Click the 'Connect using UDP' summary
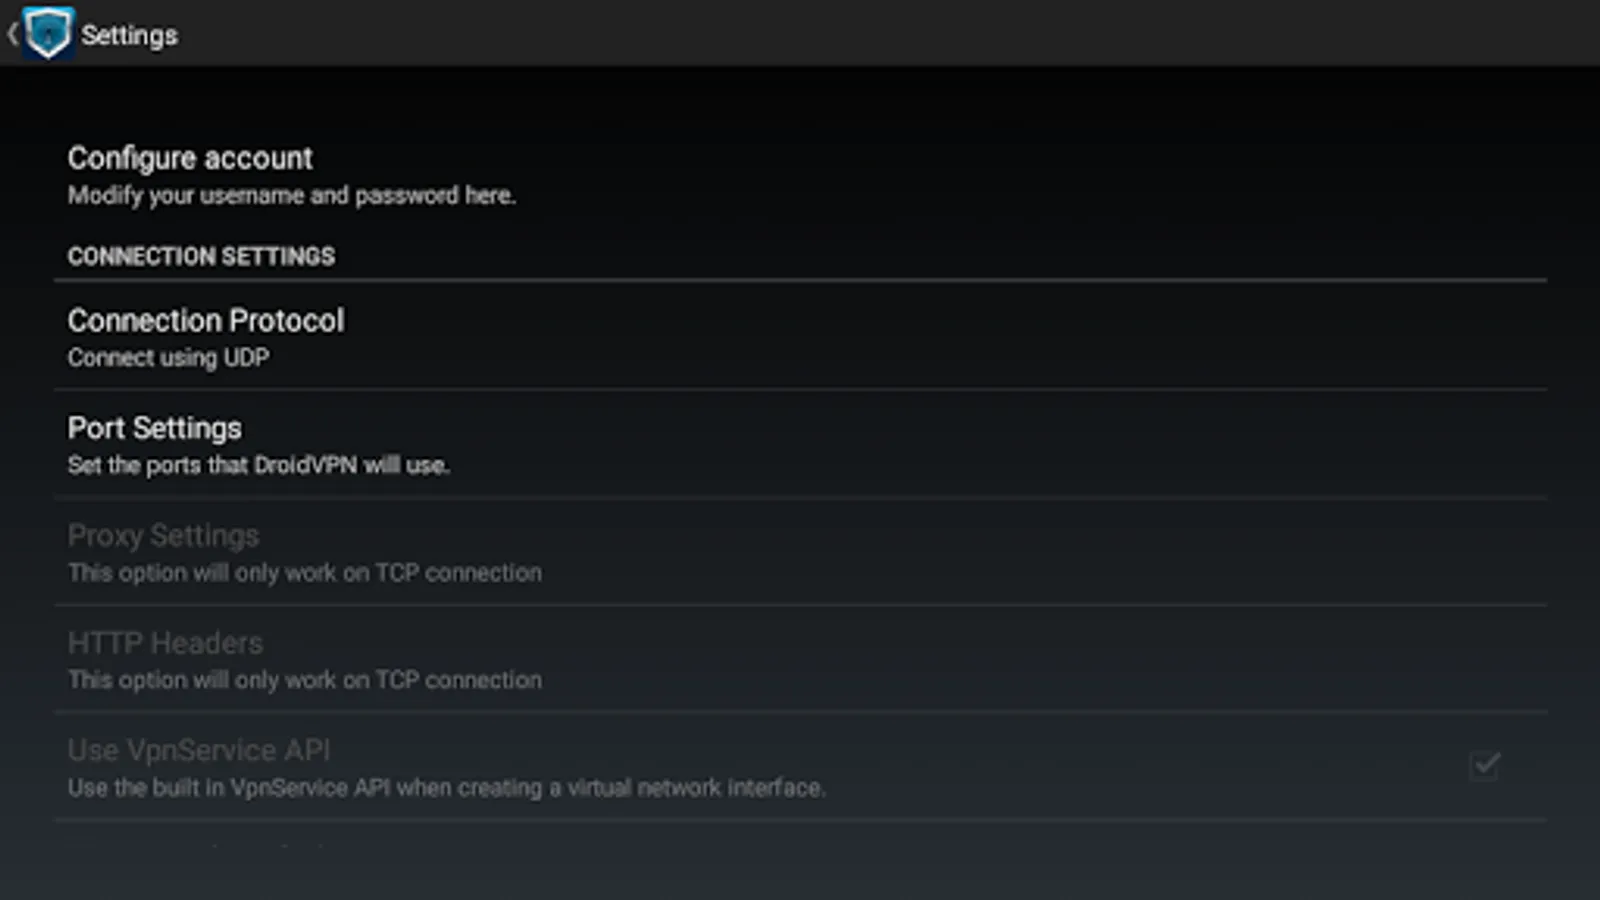Viewport: 1600px width, 900px height. point(168,358)
